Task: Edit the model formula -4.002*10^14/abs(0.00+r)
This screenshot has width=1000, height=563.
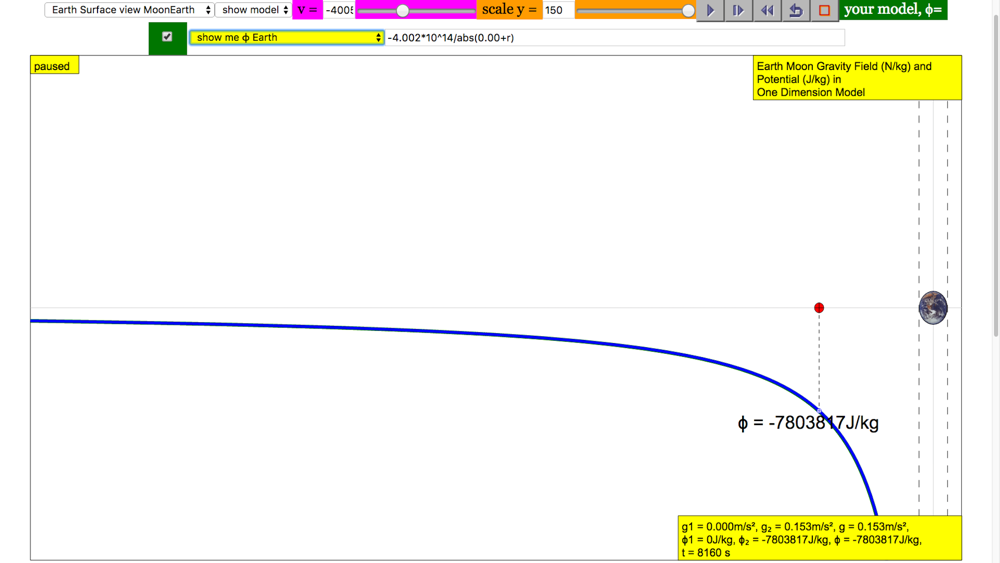Action: point(615,38)
